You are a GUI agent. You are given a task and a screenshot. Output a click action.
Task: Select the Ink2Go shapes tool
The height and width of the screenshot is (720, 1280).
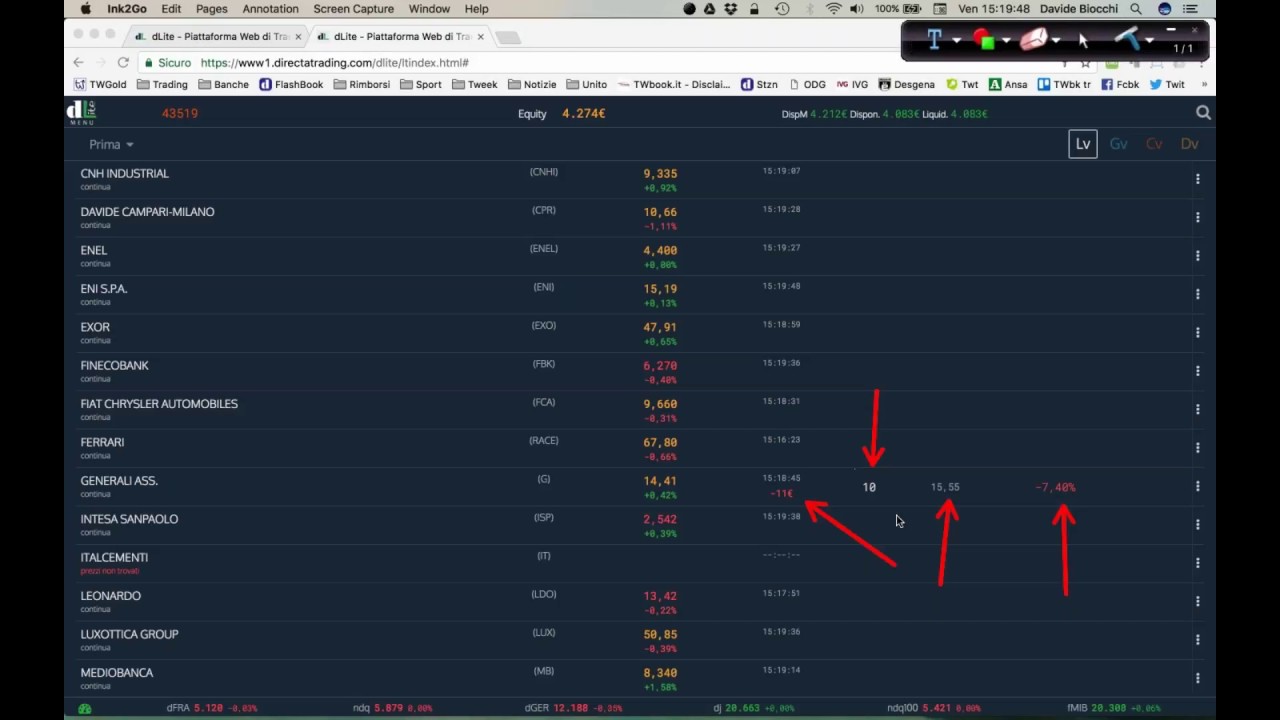[x=984, y=40]
